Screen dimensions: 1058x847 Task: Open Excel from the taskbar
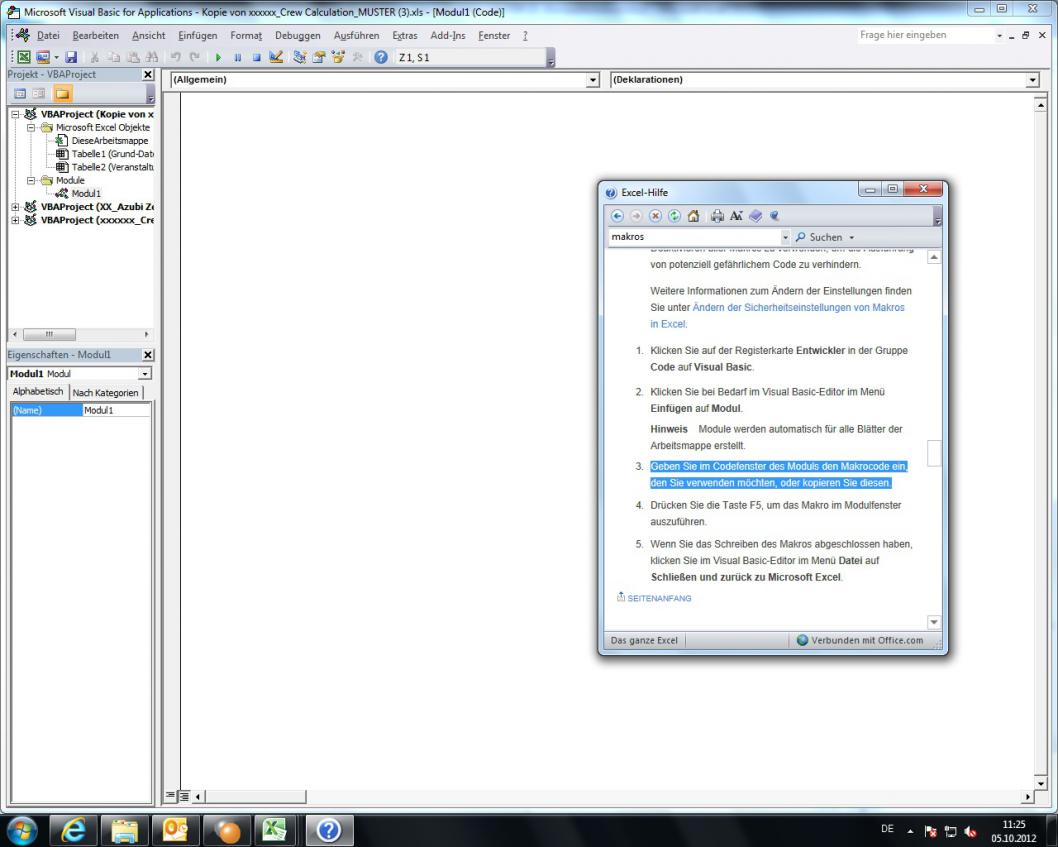pyautogui.click(x=274, y=830)
